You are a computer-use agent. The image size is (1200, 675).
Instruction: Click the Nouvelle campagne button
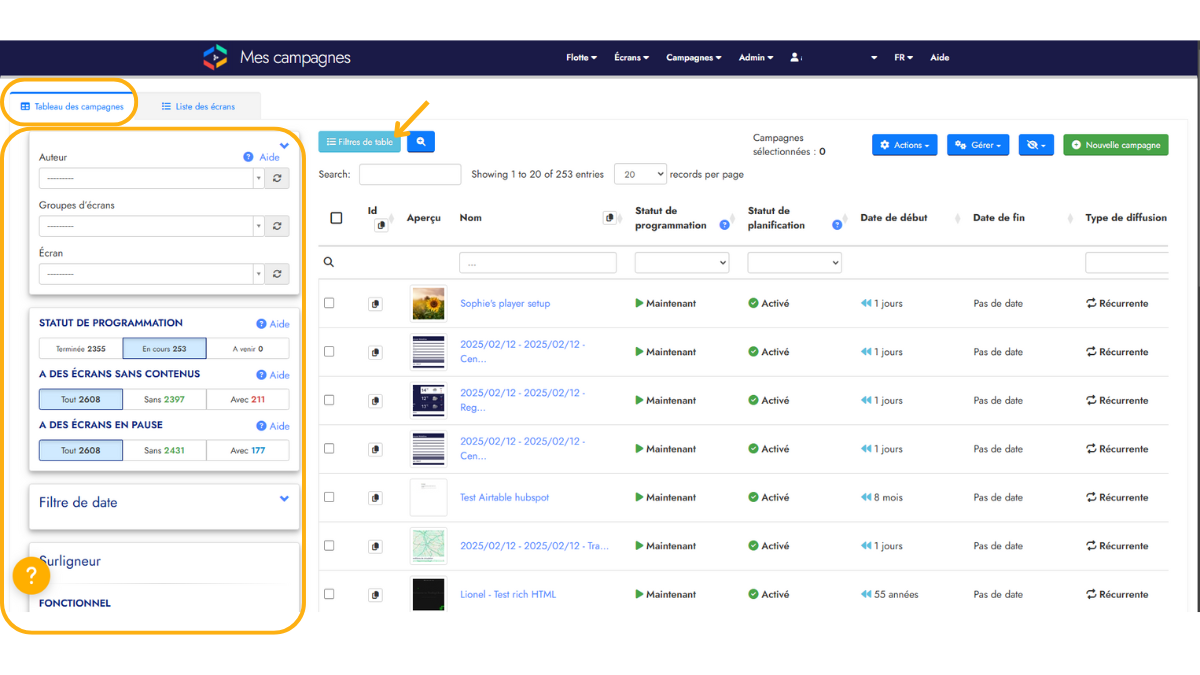[x=1115, y=145]
